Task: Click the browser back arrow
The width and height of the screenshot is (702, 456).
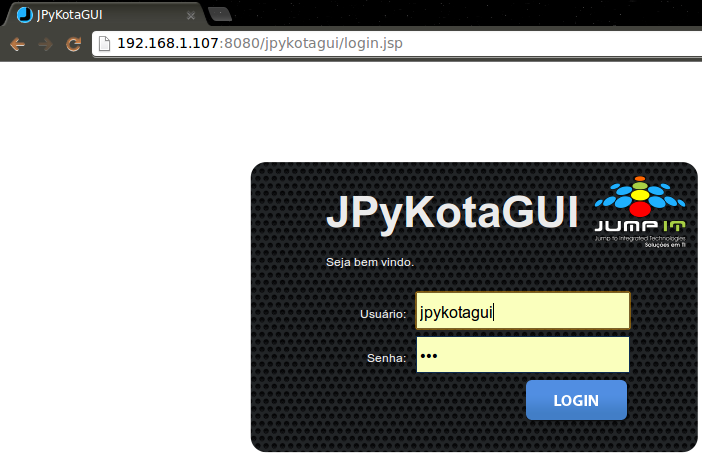Action: 17,44
